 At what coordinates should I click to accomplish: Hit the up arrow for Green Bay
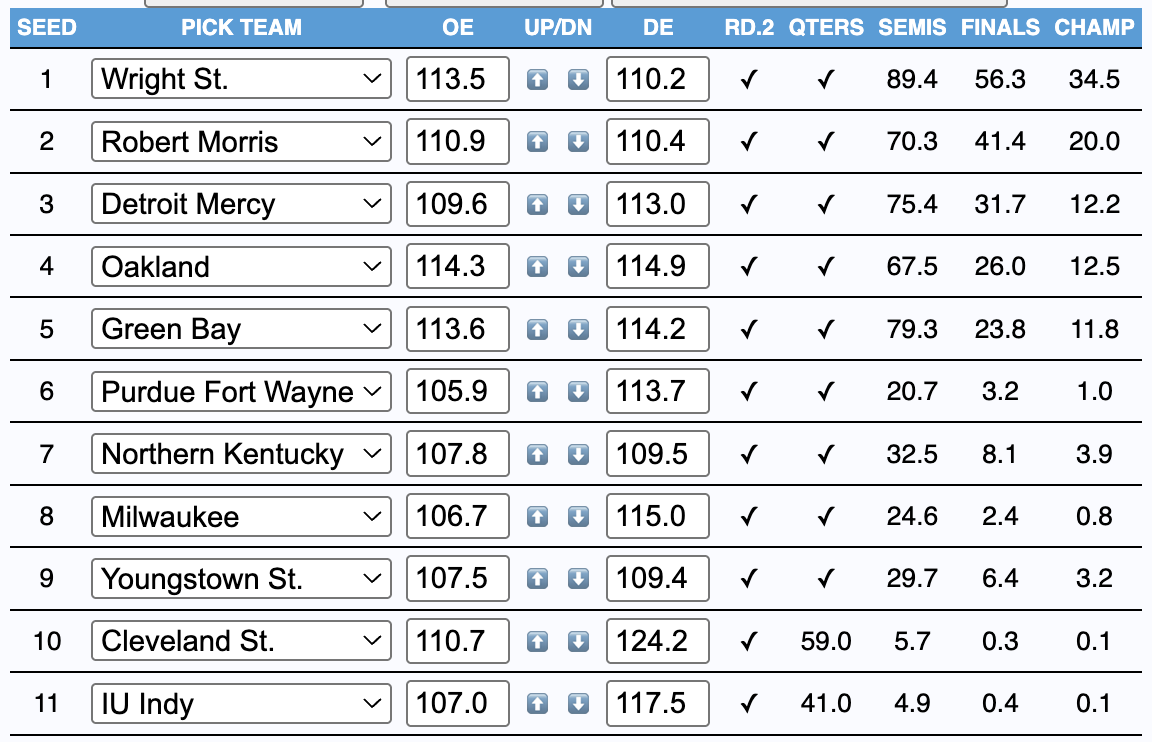click(538, 329)
